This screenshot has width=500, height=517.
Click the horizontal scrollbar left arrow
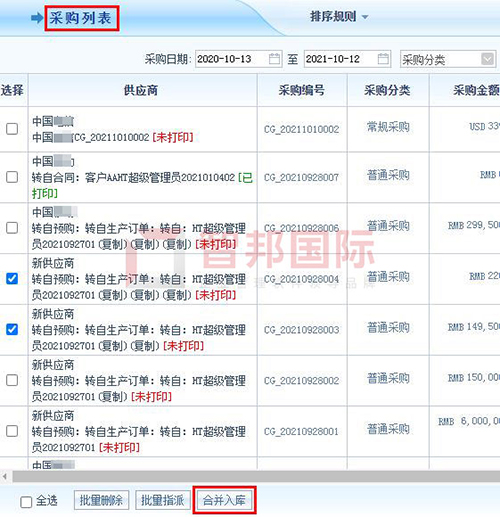click(x=5, y=477)
